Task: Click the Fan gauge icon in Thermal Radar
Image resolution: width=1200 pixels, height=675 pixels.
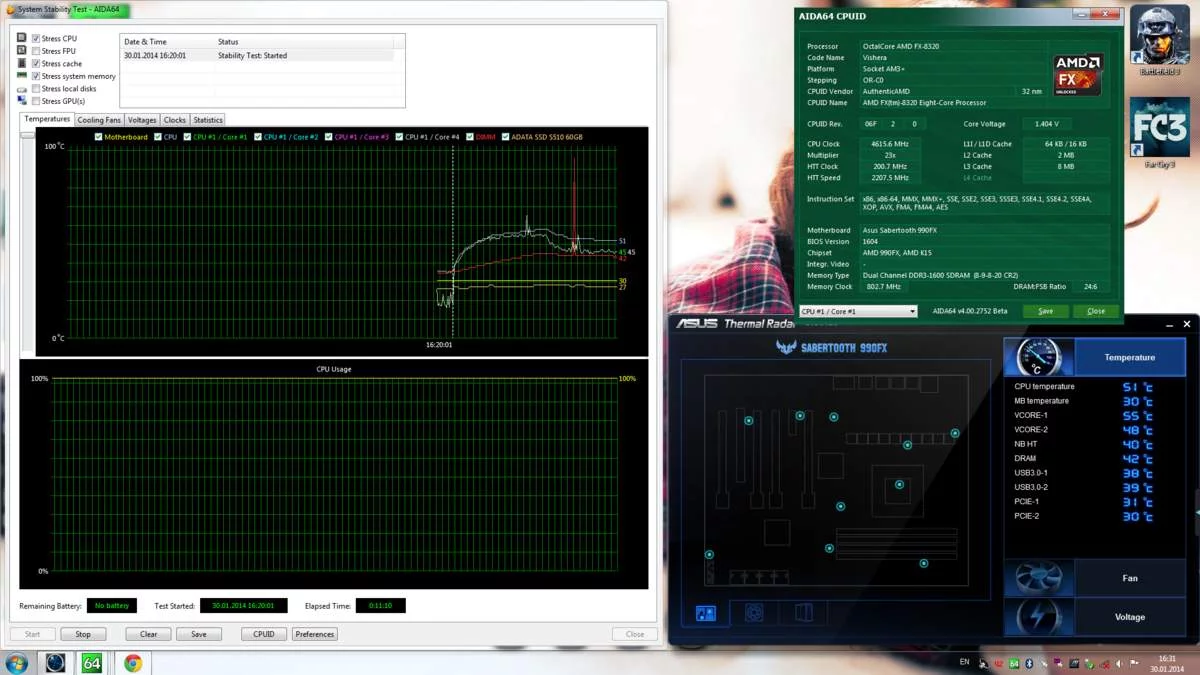Action: [1038, 578]
